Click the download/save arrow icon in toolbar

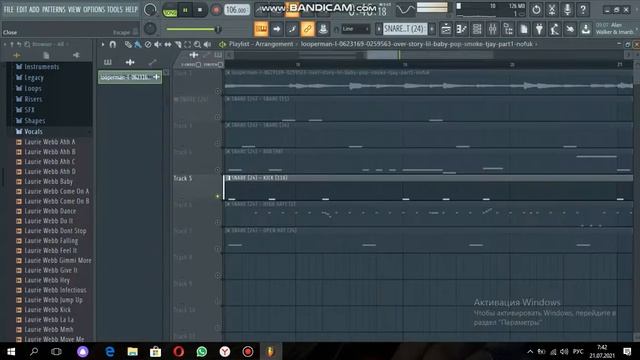586,29
